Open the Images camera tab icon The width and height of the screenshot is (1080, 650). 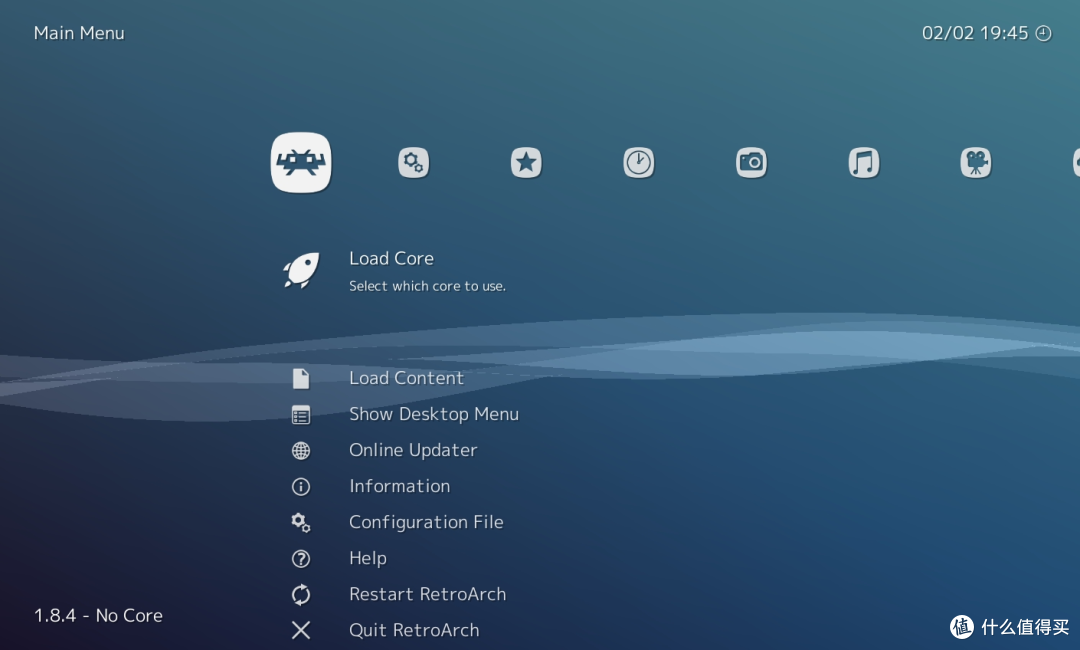751,163
